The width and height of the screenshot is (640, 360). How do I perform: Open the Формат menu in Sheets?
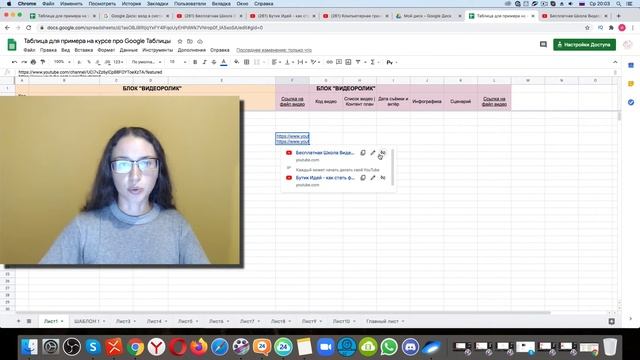click(106, 50)
